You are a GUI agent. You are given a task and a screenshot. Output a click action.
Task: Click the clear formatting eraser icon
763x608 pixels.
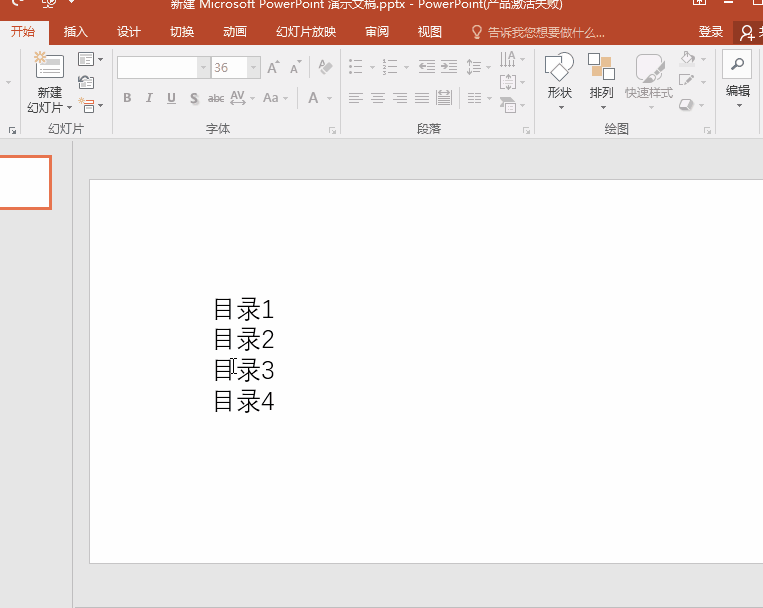(325, 68)
